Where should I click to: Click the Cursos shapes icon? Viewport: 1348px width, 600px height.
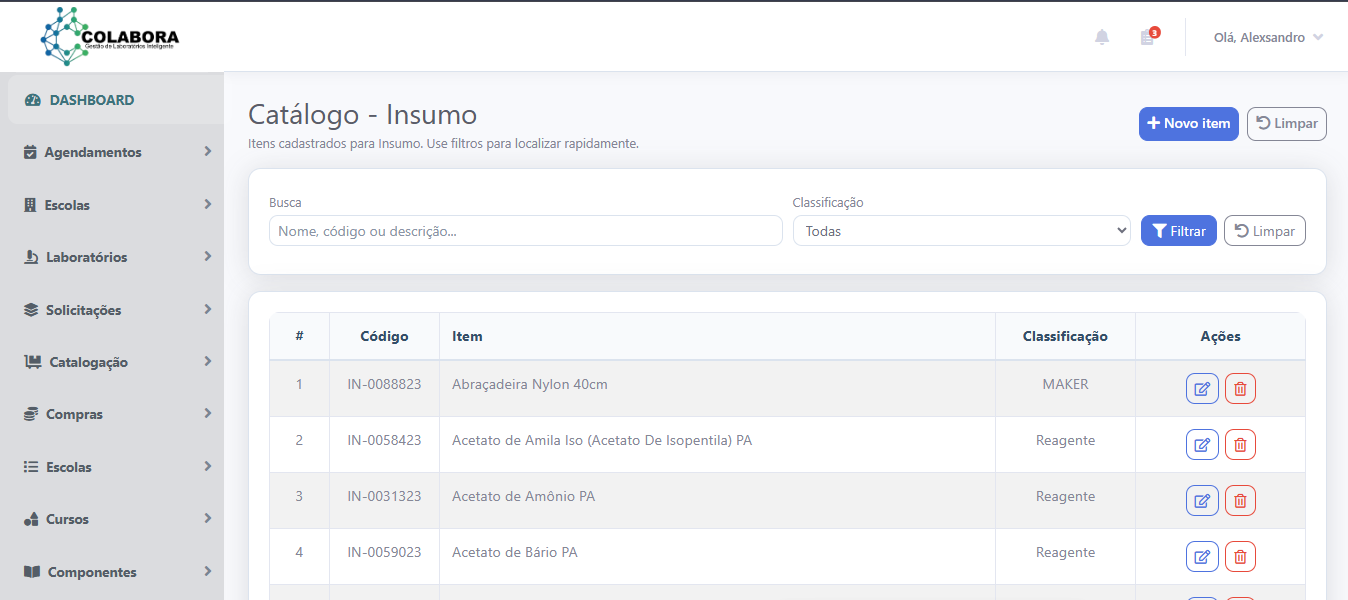point(31,519)
